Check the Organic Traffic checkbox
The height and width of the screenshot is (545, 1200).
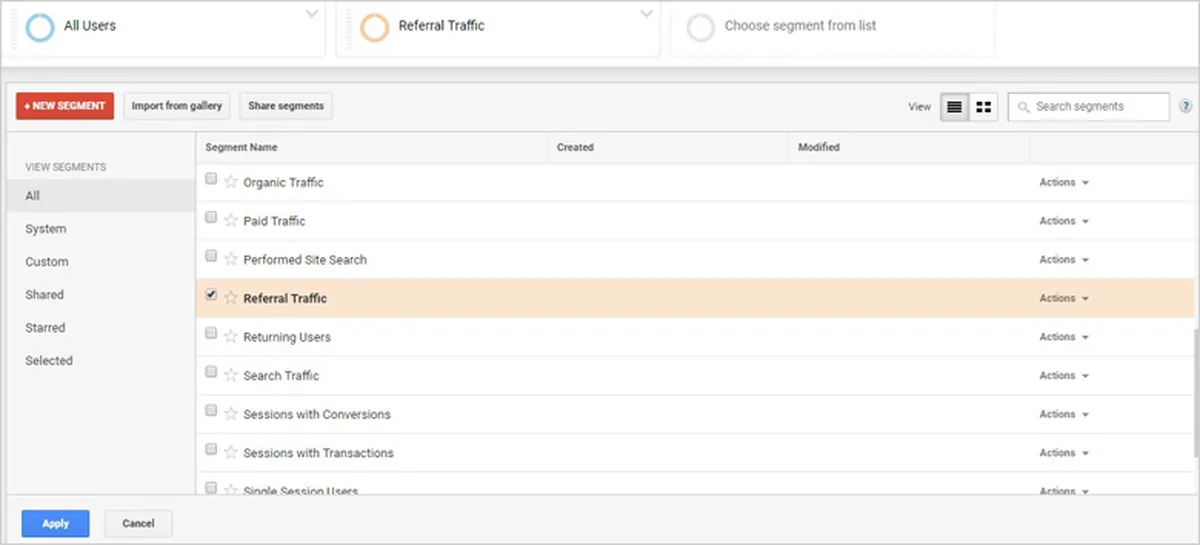pyautogui.click(x=211, y=179)
